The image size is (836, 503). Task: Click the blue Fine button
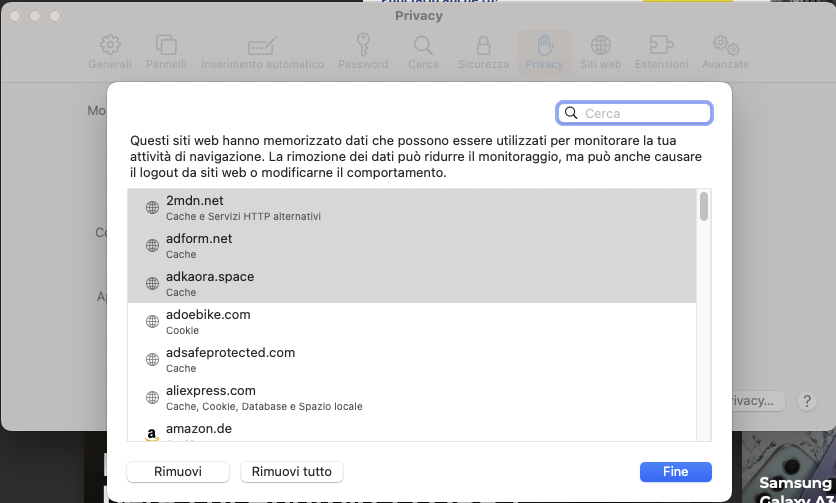675,471
